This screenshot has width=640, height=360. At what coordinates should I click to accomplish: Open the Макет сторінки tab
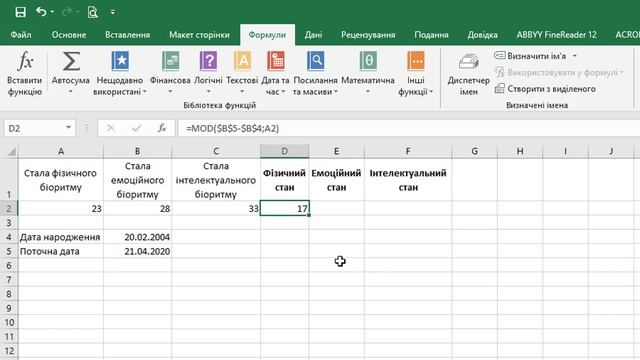[x=199, y=35]
